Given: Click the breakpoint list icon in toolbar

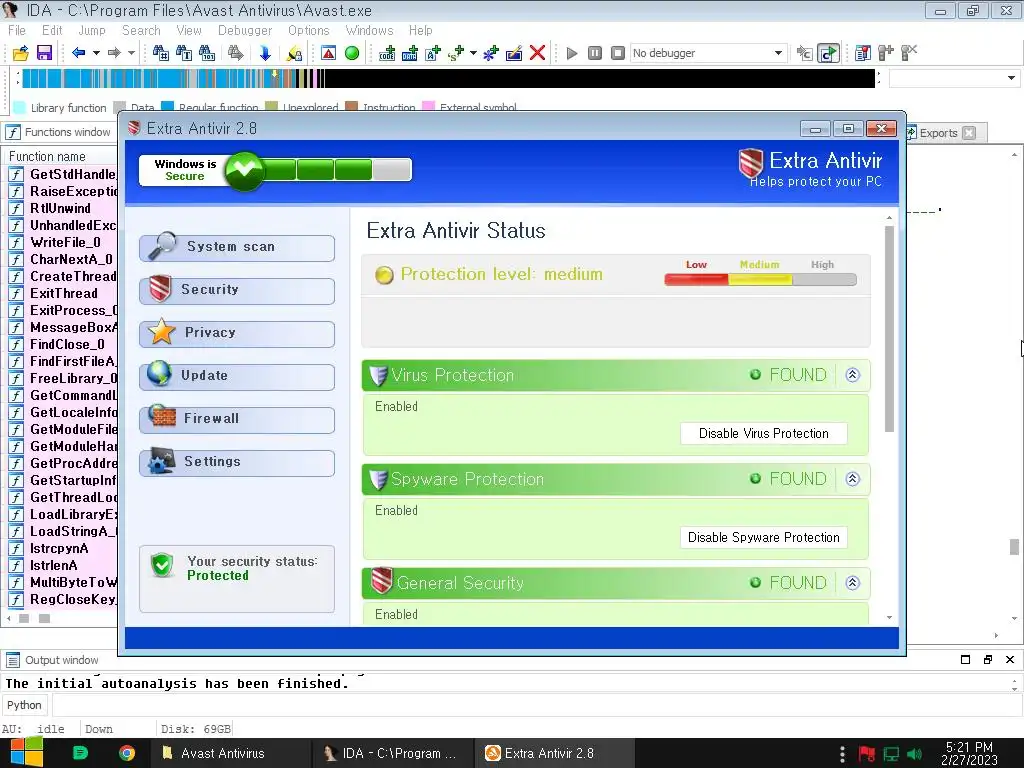Looking at the screenshot, I should click(x=863, y=53).
